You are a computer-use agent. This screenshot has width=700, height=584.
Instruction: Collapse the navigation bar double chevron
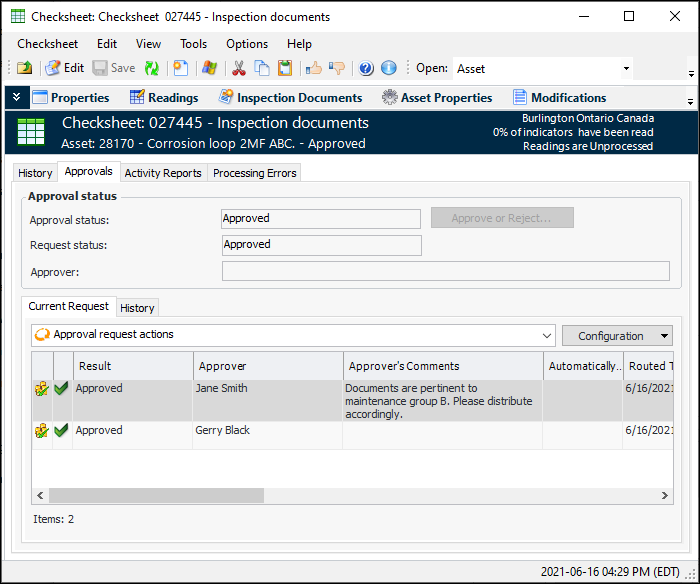pos(16,98)
